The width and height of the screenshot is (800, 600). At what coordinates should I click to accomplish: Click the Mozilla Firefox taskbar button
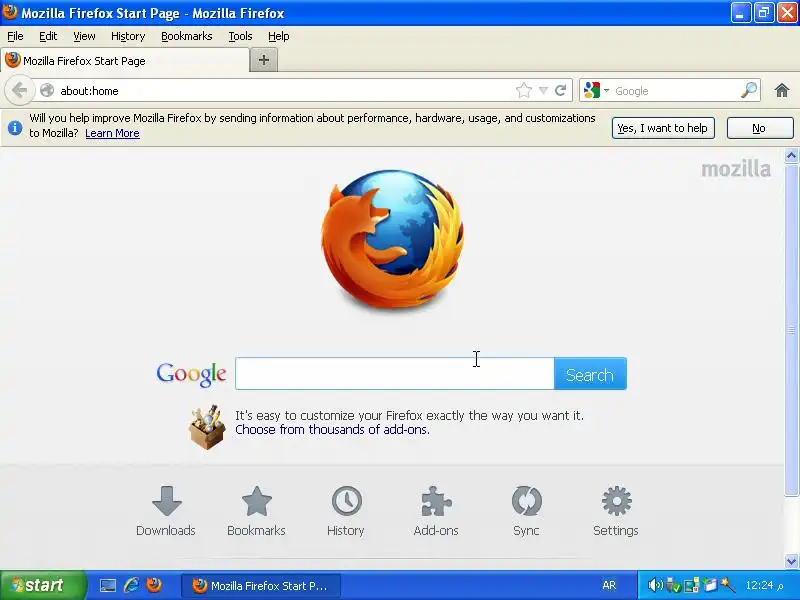pos(261,586)
